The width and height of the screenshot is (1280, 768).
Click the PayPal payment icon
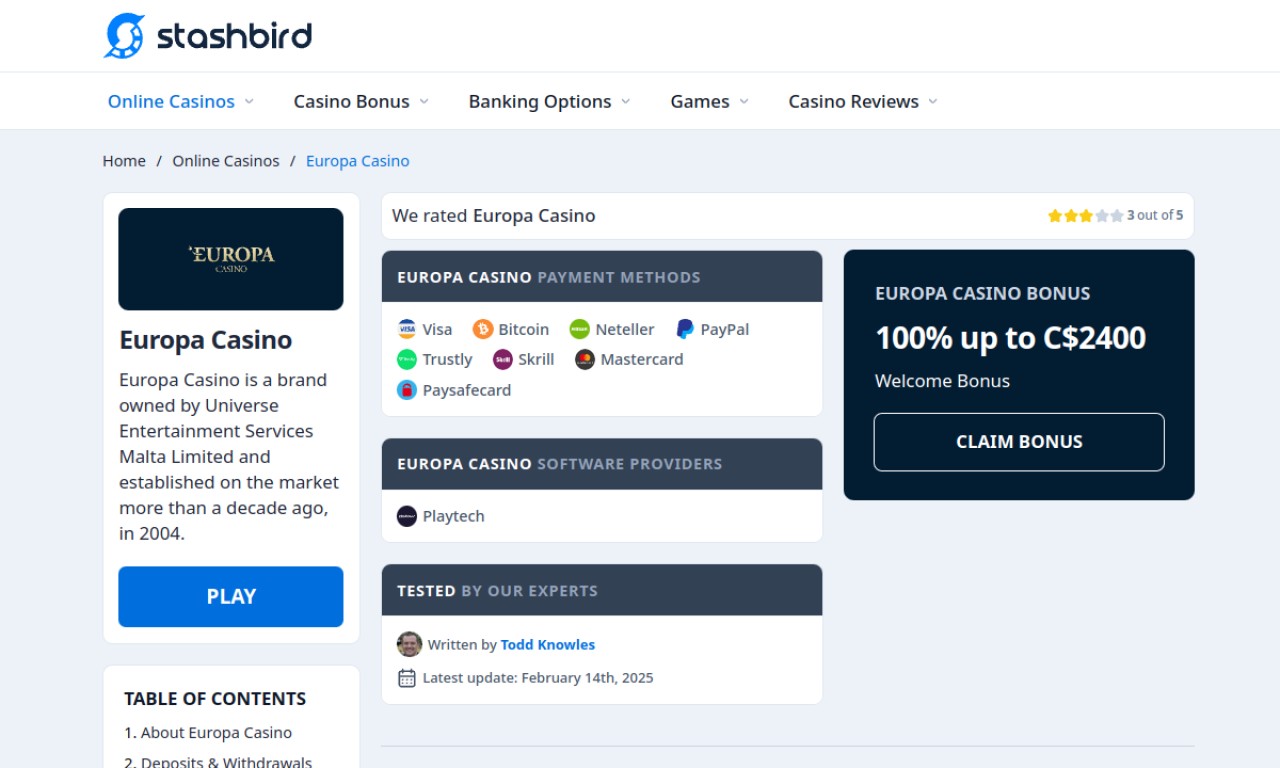click(685, 330)
